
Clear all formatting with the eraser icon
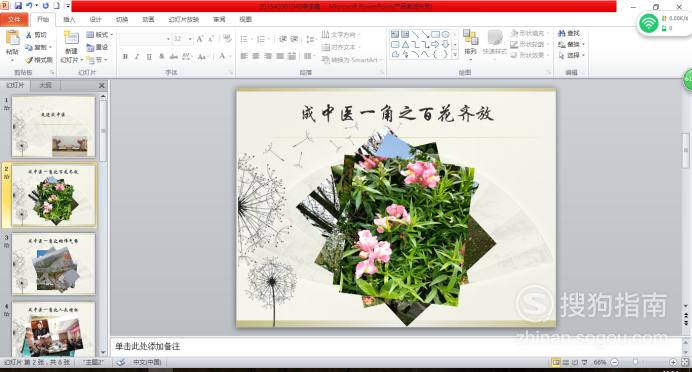pos(228,39)
